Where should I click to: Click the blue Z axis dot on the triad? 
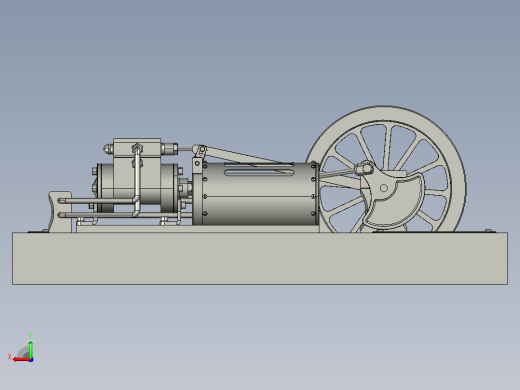31,360
